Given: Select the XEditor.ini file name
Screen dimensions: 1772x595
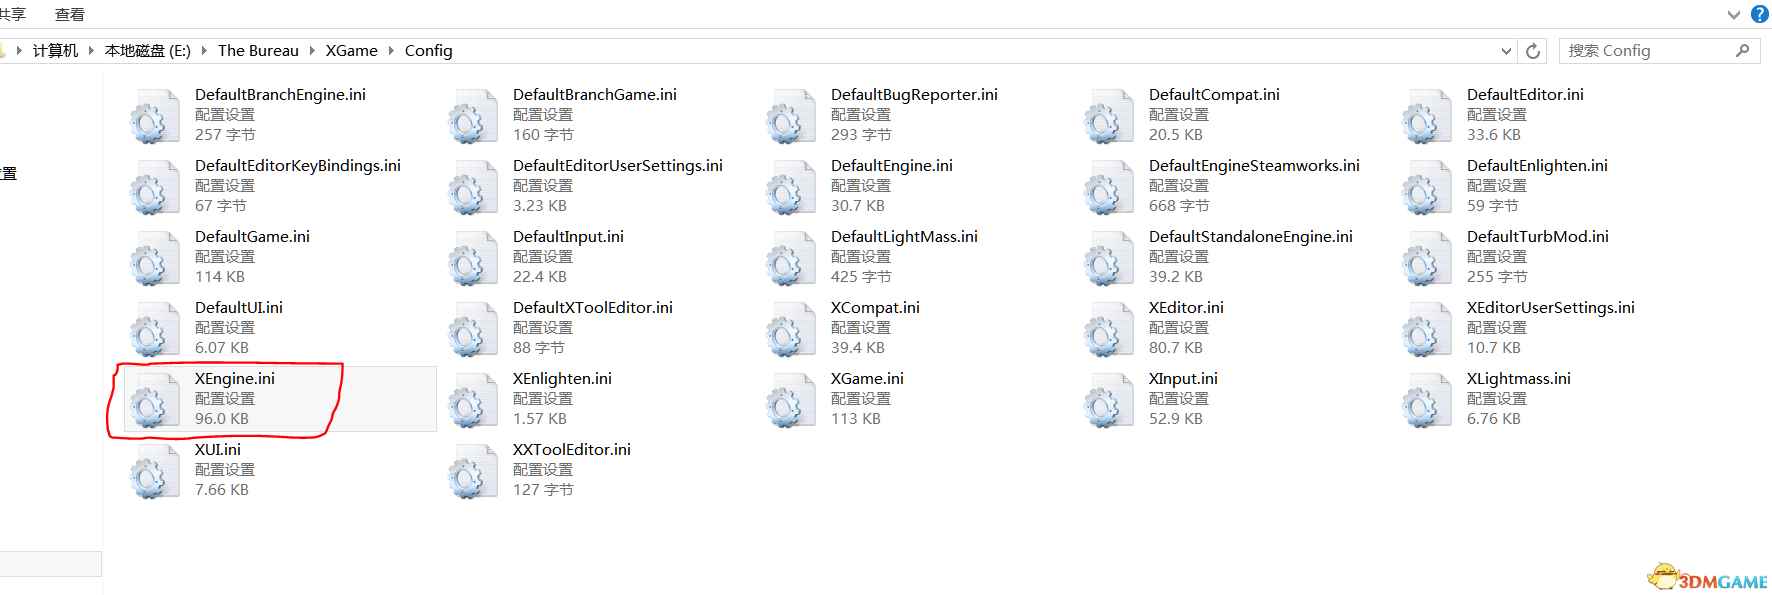Looking at the screenshot, I should point(1186,307).
